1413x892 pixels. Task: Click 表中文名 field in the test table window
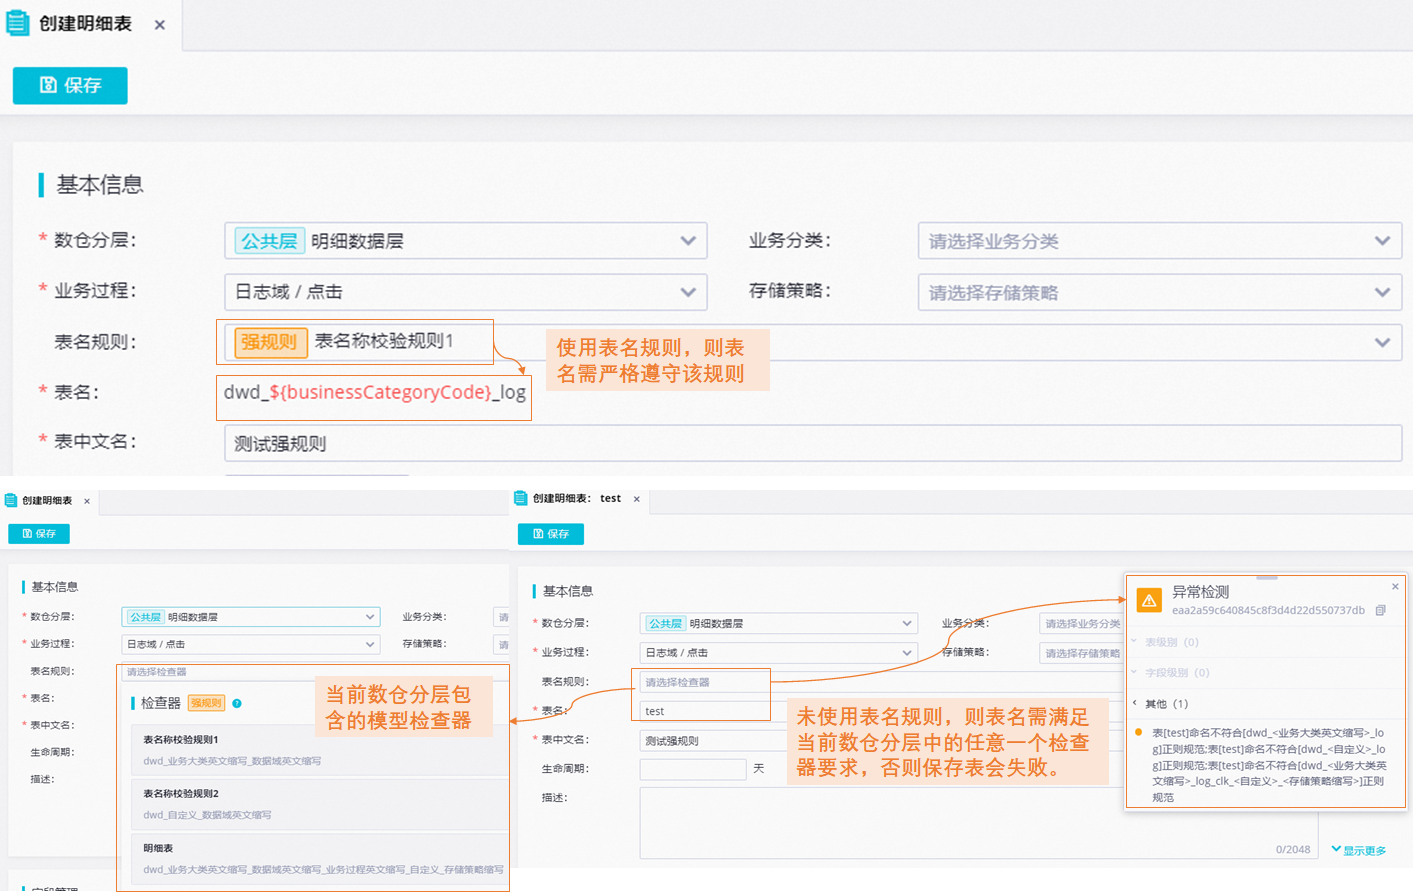[880, 741]
